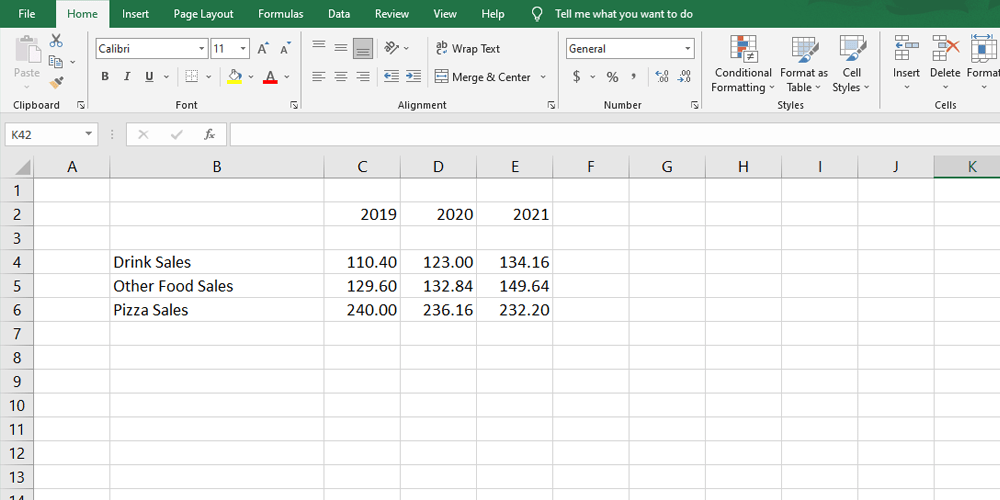Center text horizontally
This screenshot has height=500, width=1000.
point(341,77)
